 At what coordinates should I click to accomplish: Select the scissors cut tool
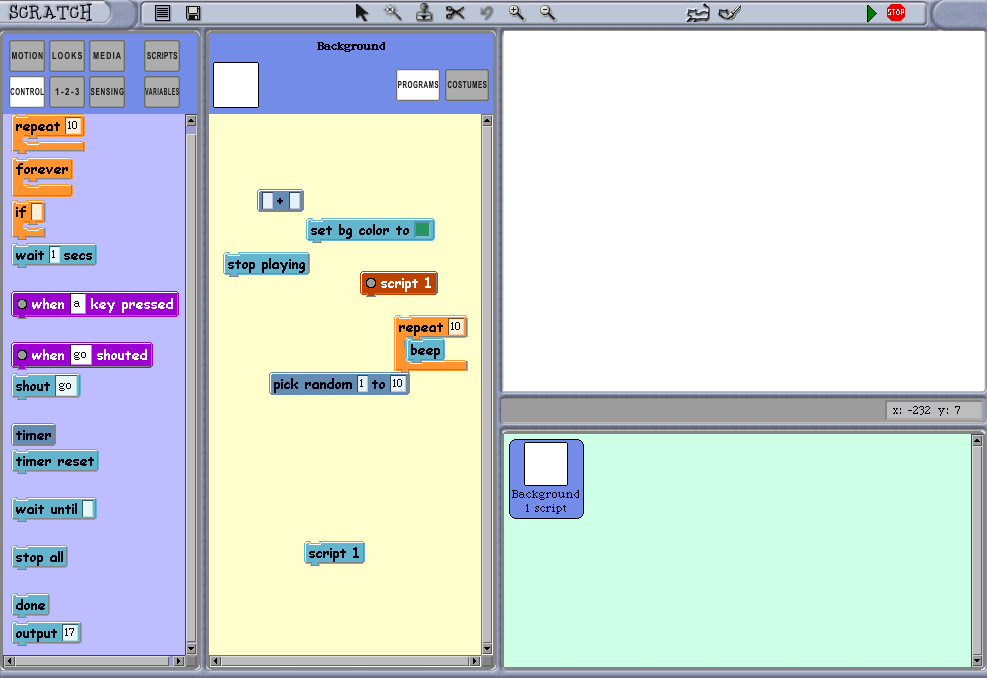[x=455, y=13]
